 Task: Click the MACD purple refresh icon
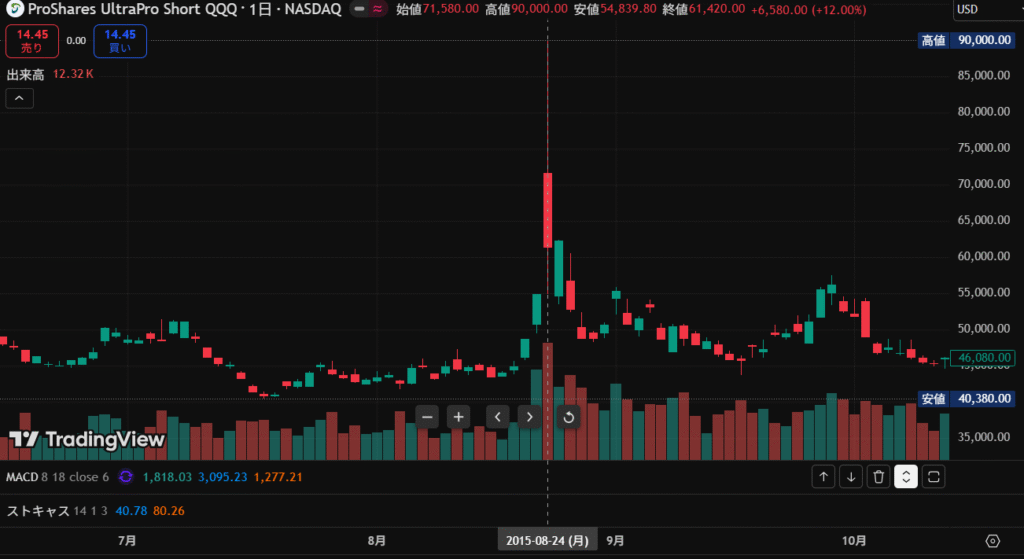click(126, 478)
